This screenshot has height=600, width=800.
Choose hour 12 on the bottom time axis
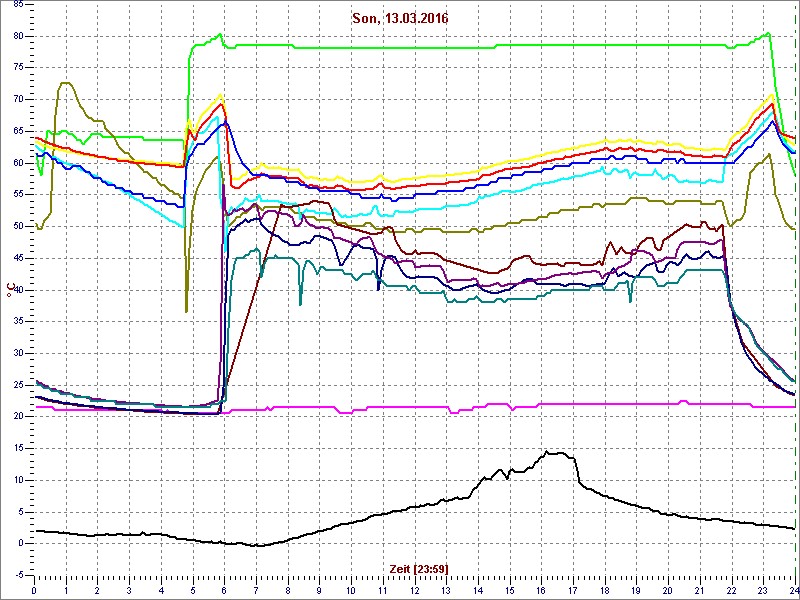[414, 591]
